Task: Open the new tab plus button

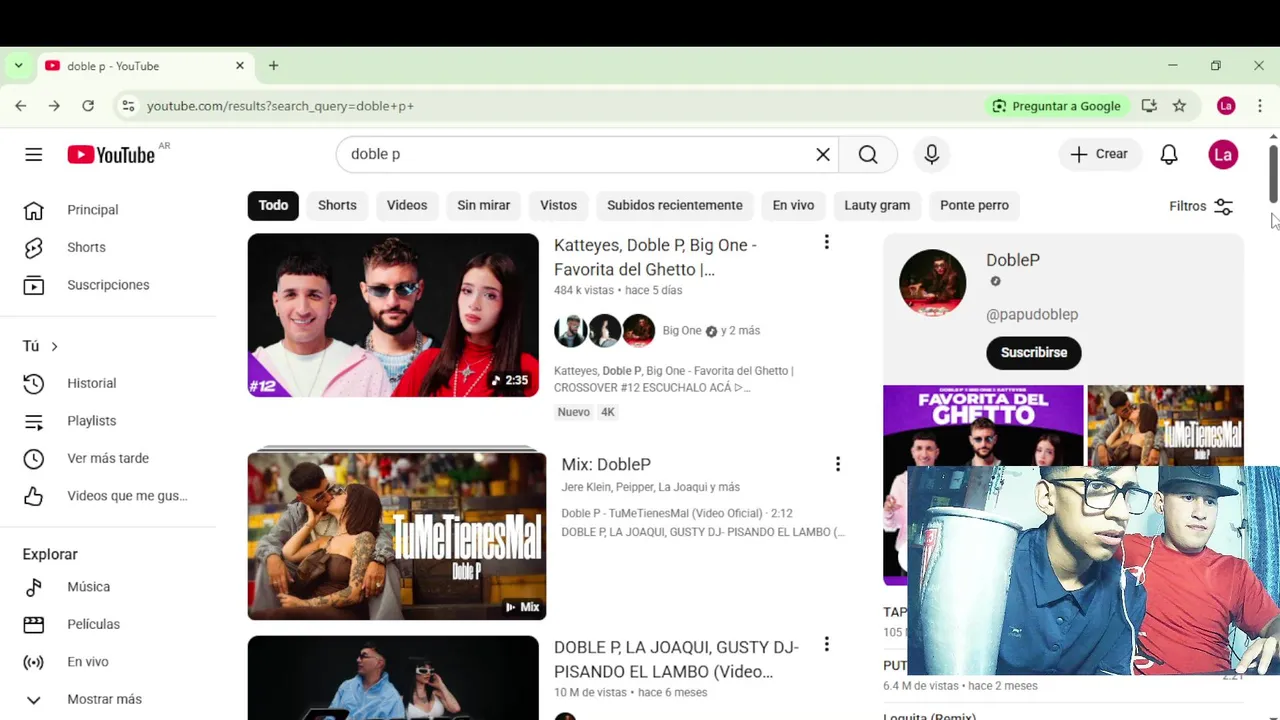Action: (273, 66)
